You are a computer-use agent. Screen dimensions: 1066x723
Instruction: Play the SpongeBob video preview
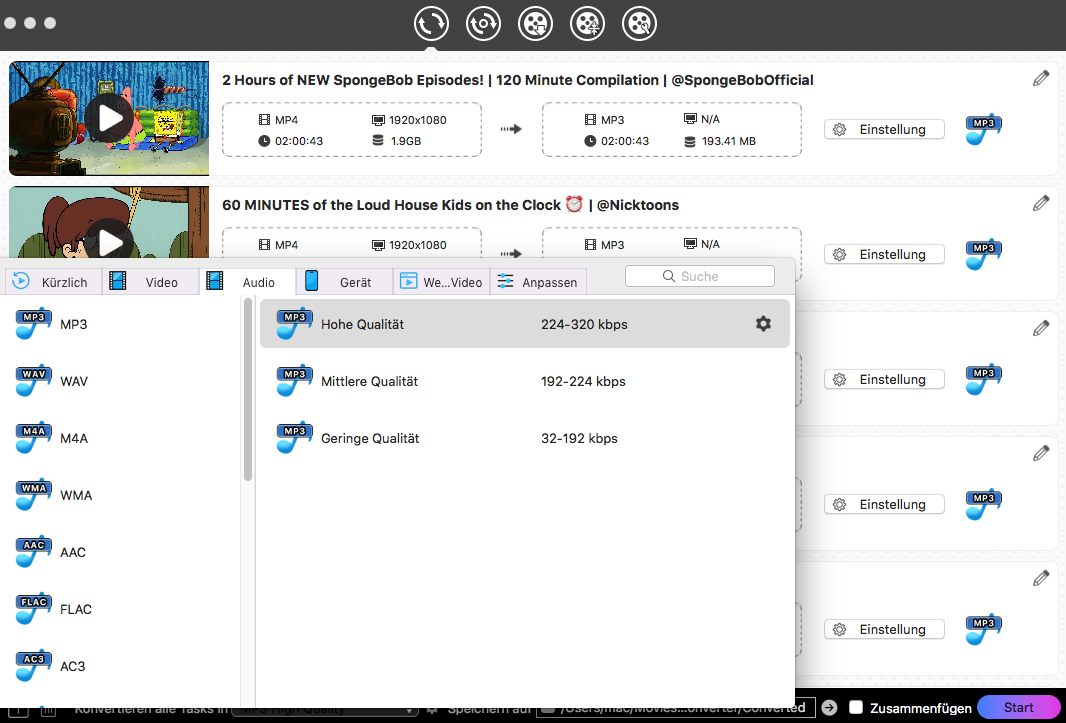(110, 118)
